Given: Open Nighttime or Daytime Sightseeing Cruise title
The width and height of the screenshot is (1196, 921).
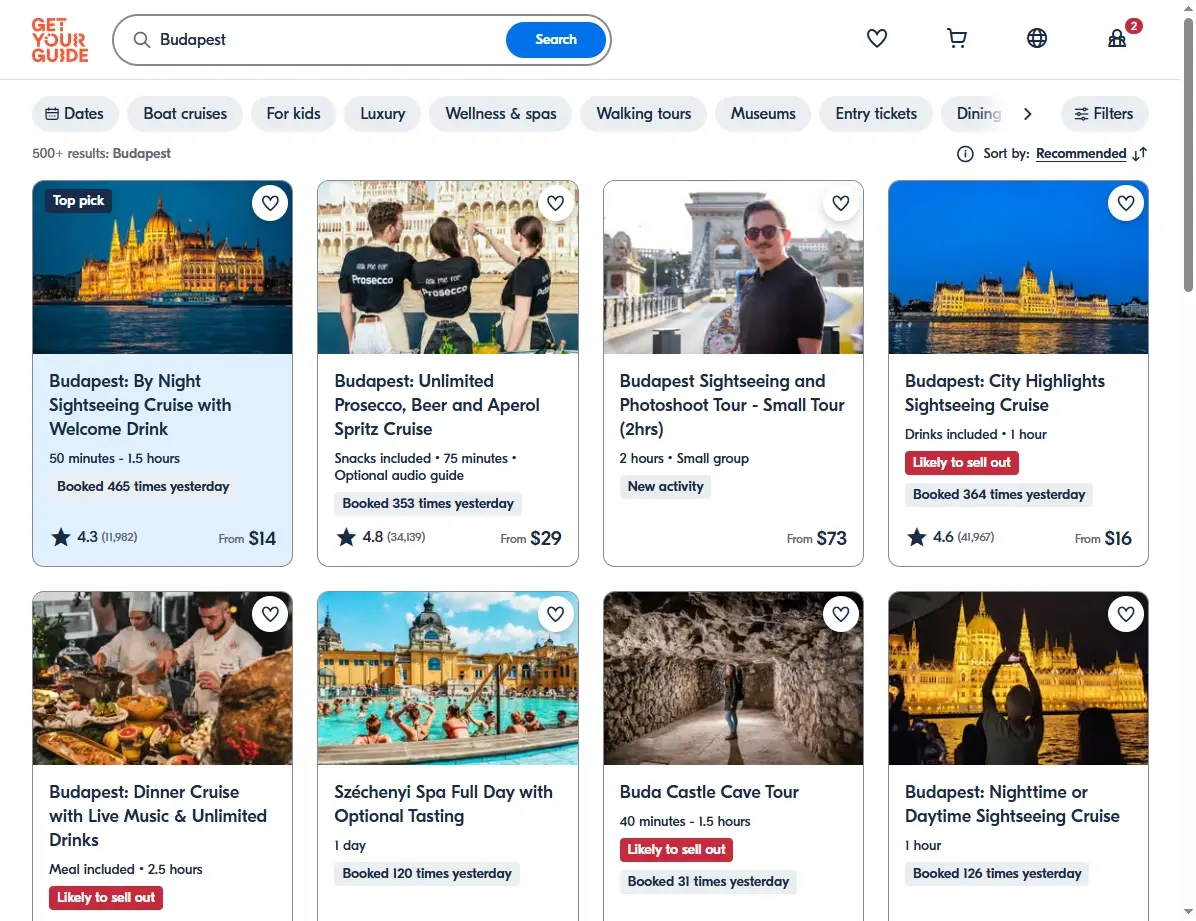Looking at the screenshot, I should (1012, 804).
